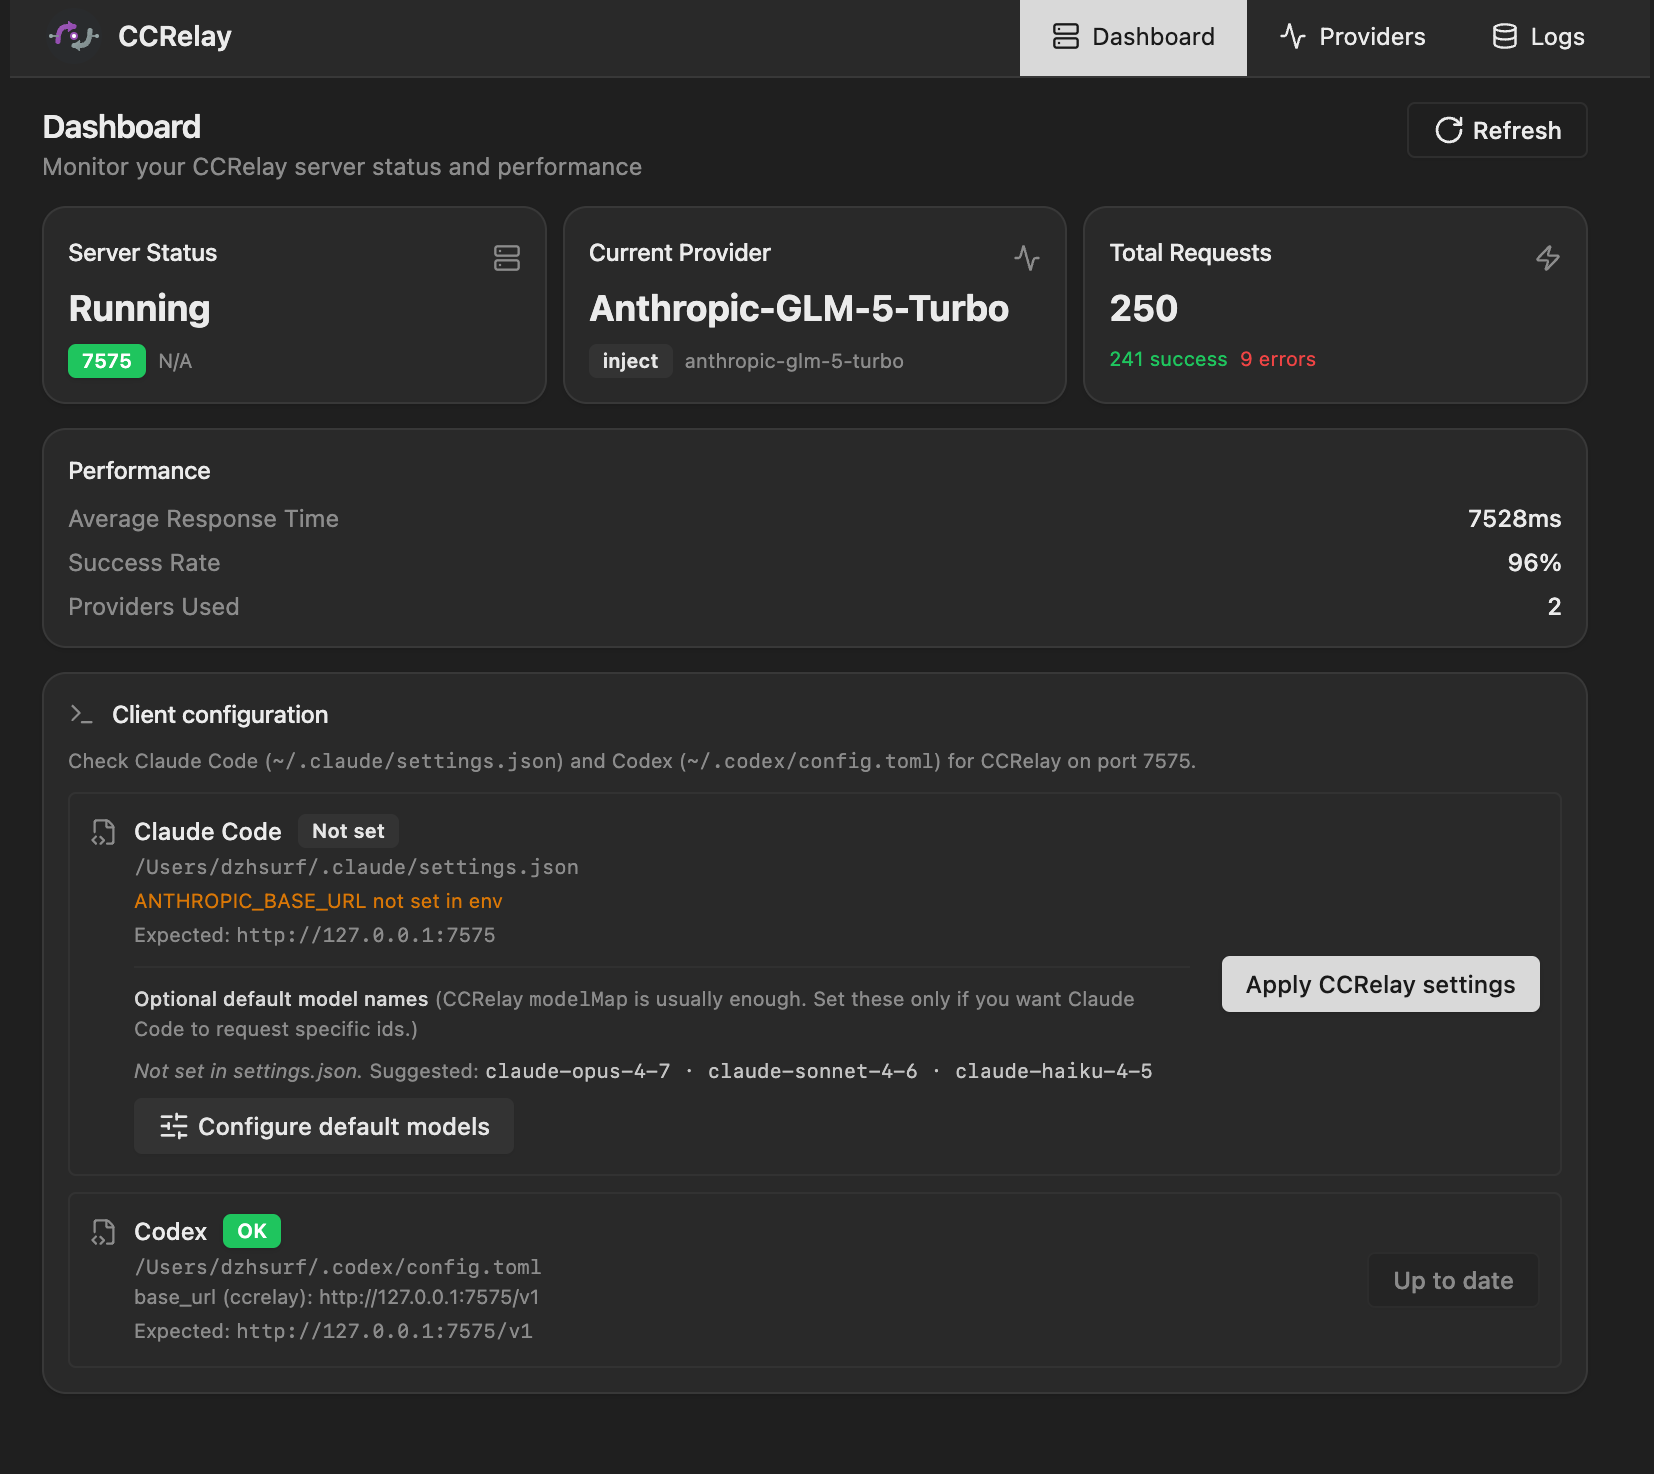Viewport: 1654px width, 1474px height.
Task: Click the activity pulse icon in Current Provider card
Action: (1027, 258)
